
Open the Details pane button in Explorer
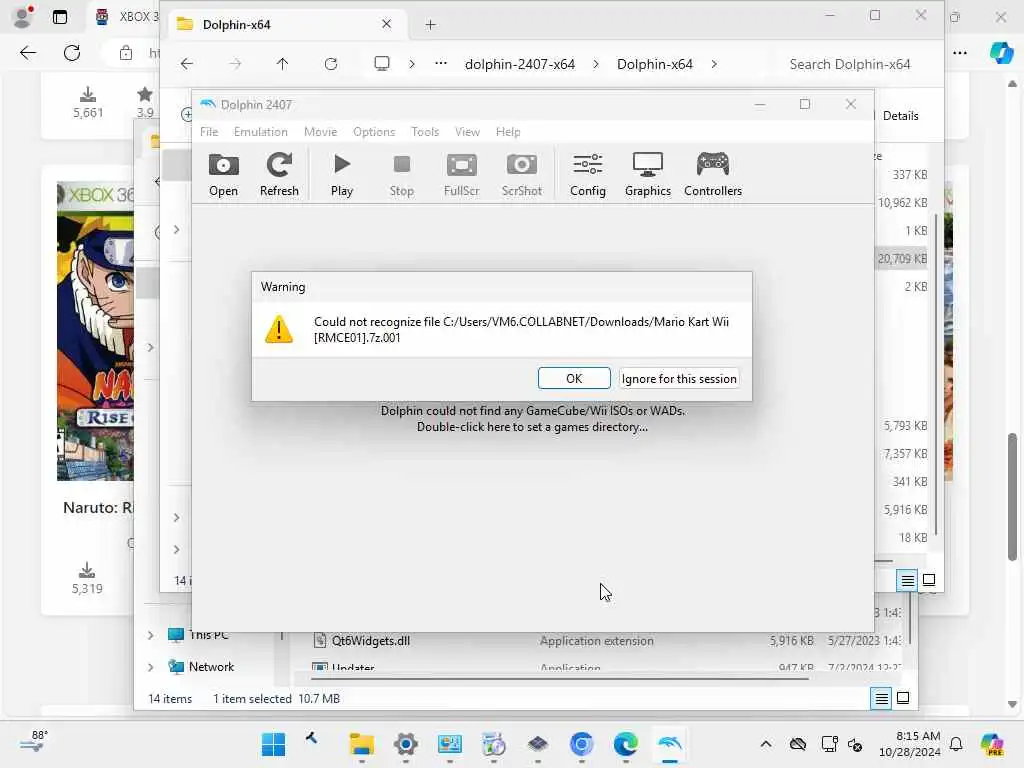[900, 116]
